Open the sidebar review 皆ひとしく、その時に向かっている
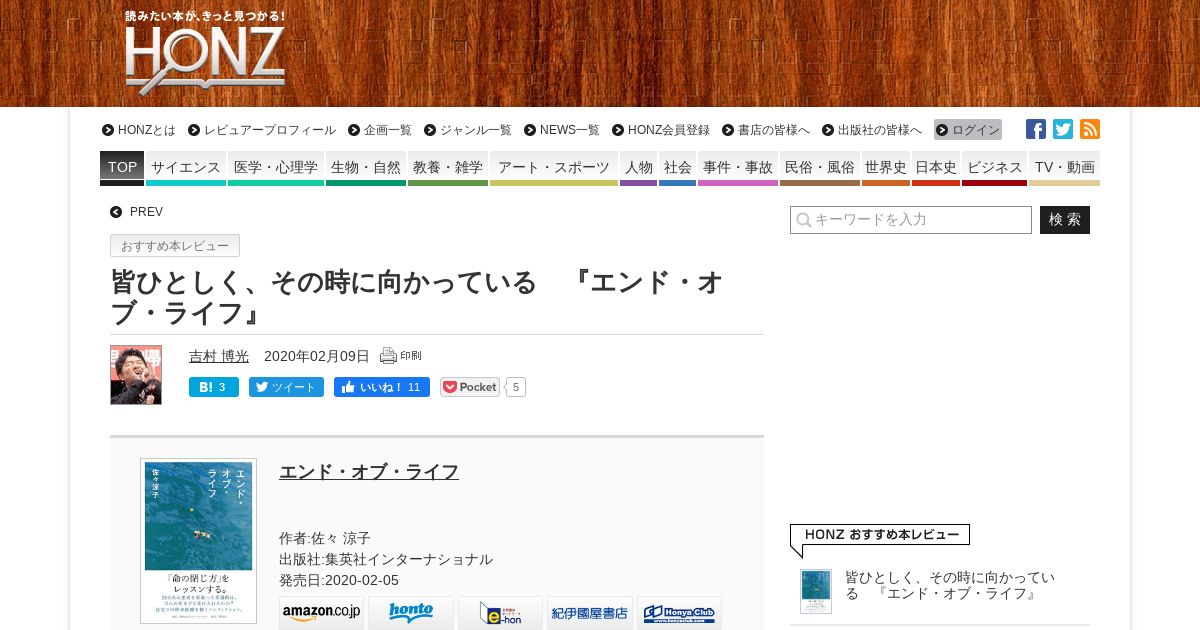Screen dimensions: 1200x630 pos(950,585)
